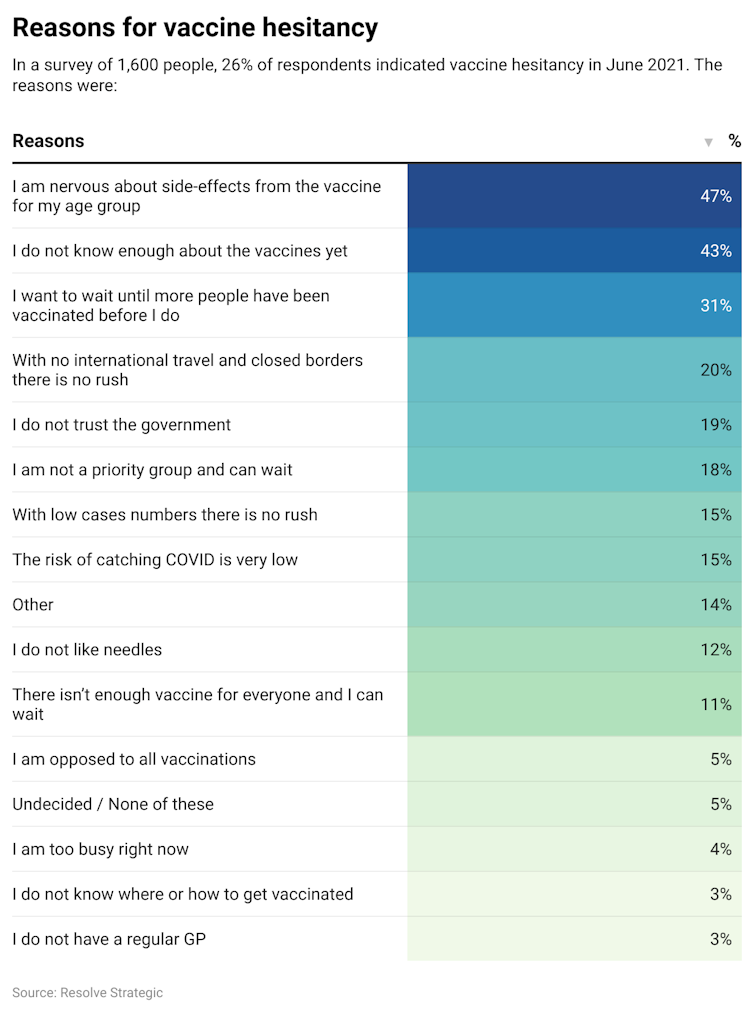Click the 20% teal cell

tap(574, 370)
